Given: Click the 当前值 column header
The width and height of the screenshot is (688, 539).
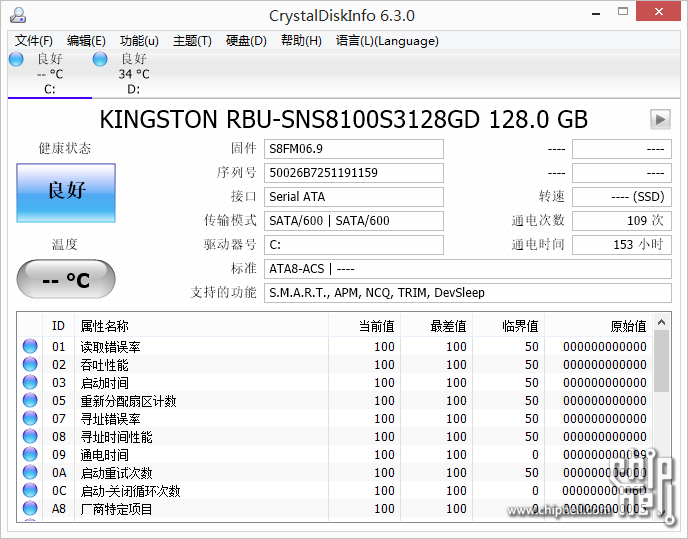Looking at the screenshot, I should pyautogui.click(x=364, y=326).
